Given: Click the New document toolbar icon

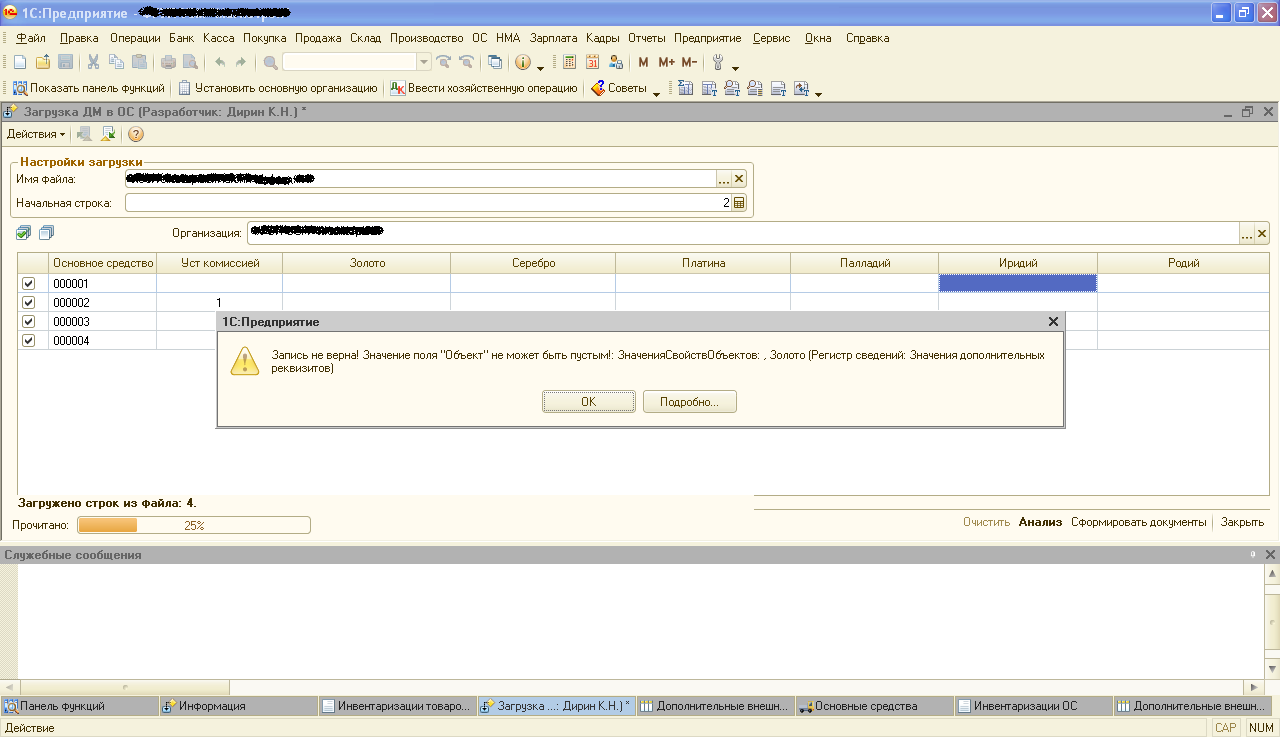Looking at the screenshot, I should coord(19,62).
